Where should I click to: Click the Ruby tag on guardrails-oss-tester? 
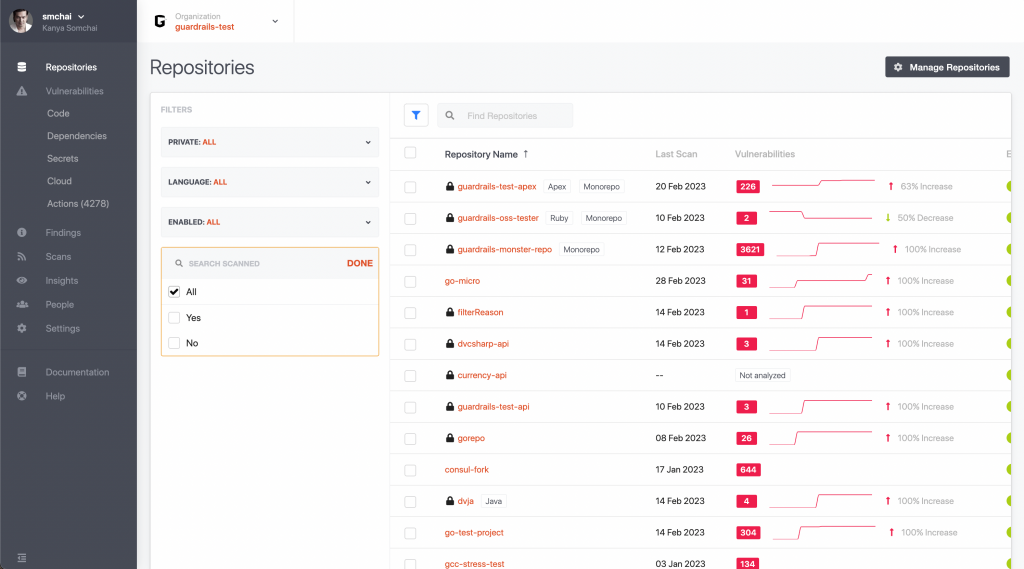click(559, 218)
